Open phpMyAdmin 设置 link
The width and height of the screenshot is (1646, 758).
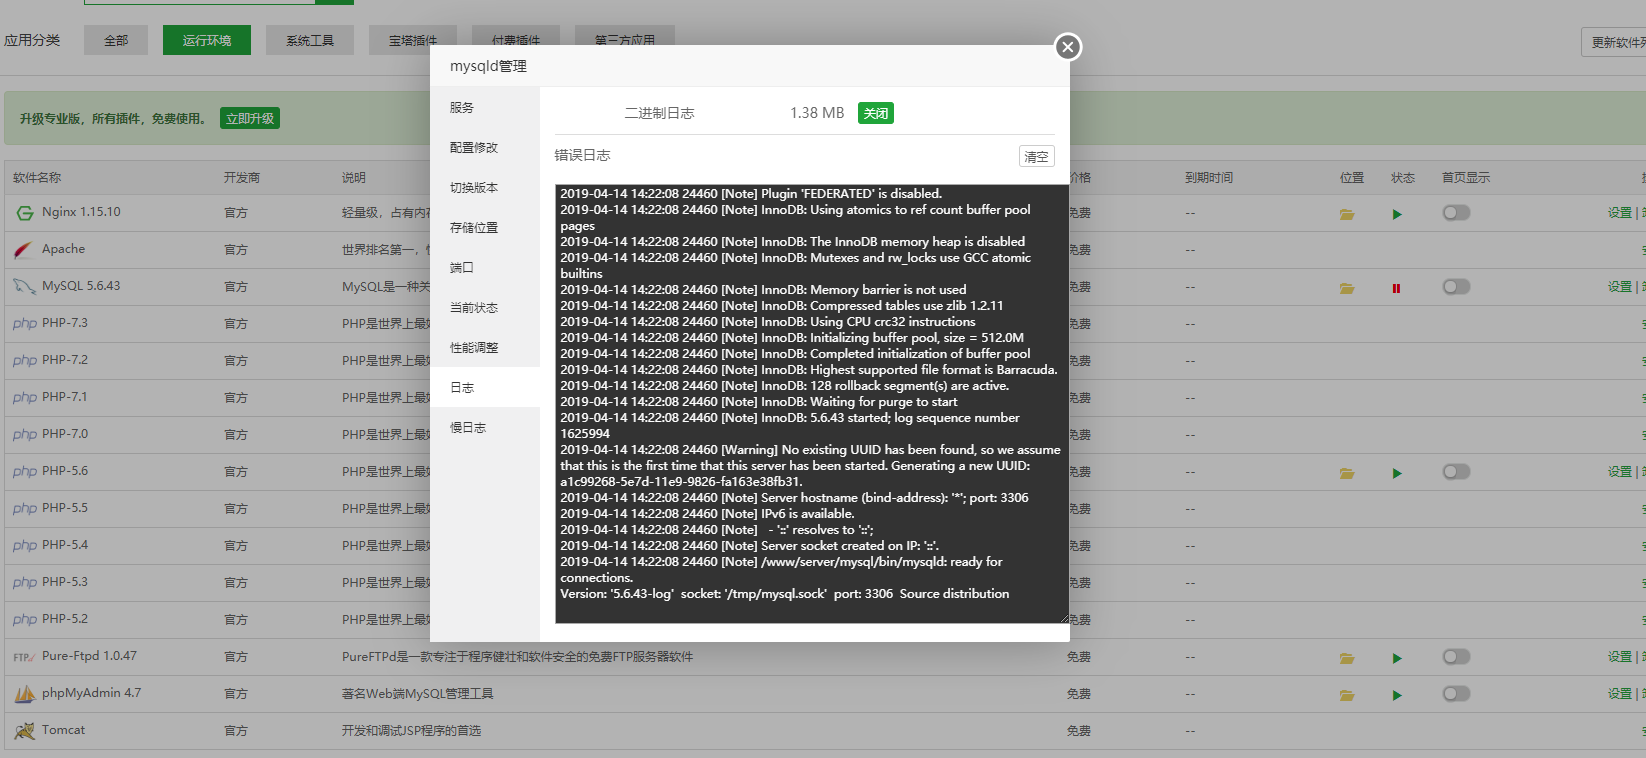pos(1620,694)
